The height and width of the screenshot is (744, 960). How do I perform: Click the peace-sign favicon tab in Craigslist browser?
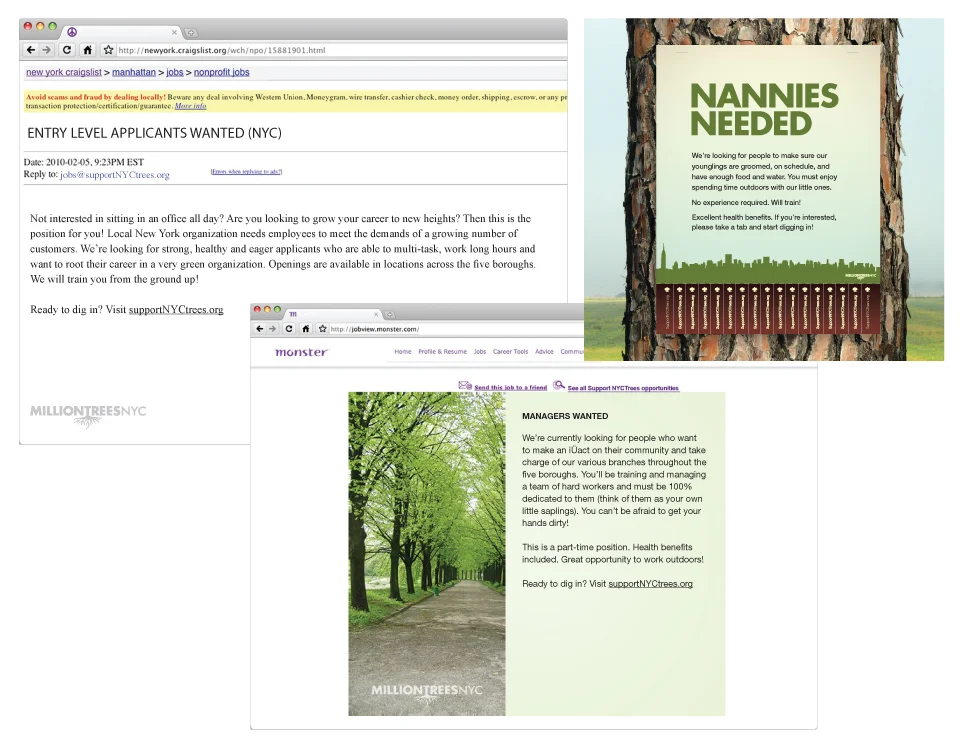coord(72,32)
